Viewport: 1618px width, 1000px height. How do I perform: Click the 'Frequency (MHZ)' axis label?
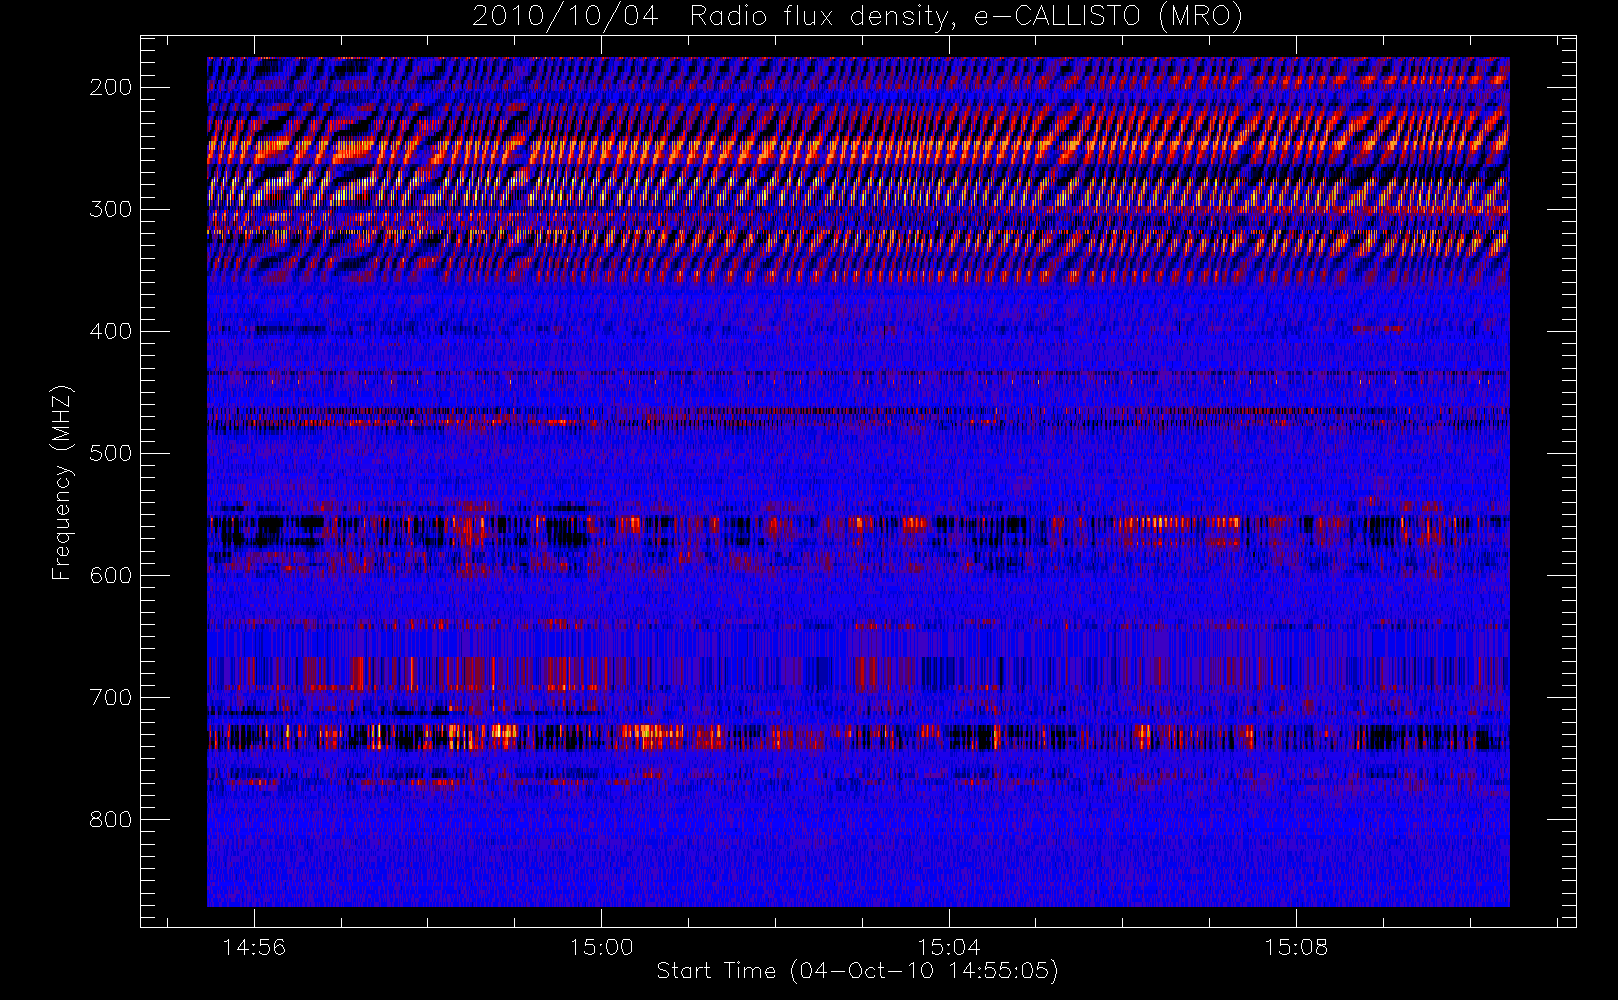(x=62, y=482)
